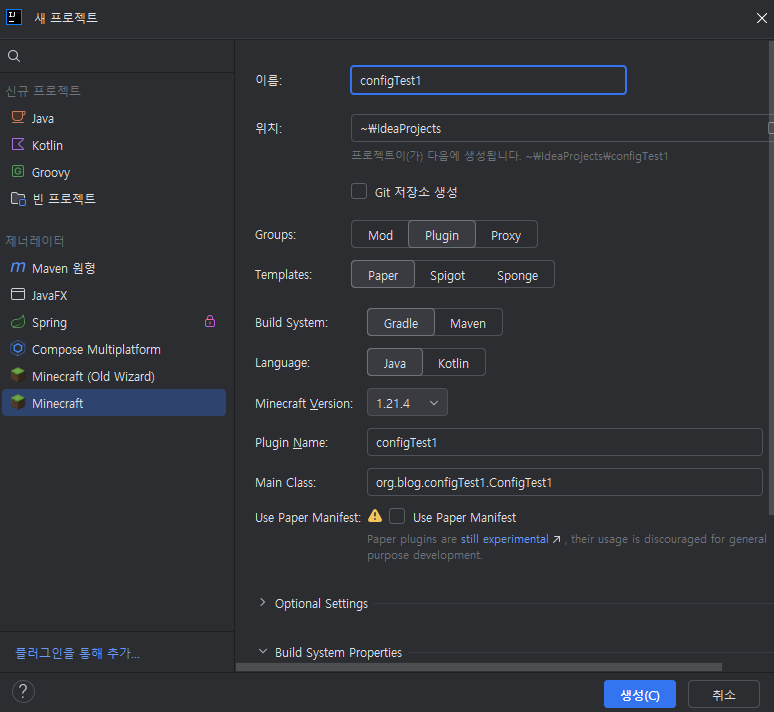Click the Java coffee cup icon
This screenshot has height=712, width=774.
coord(18,117)
